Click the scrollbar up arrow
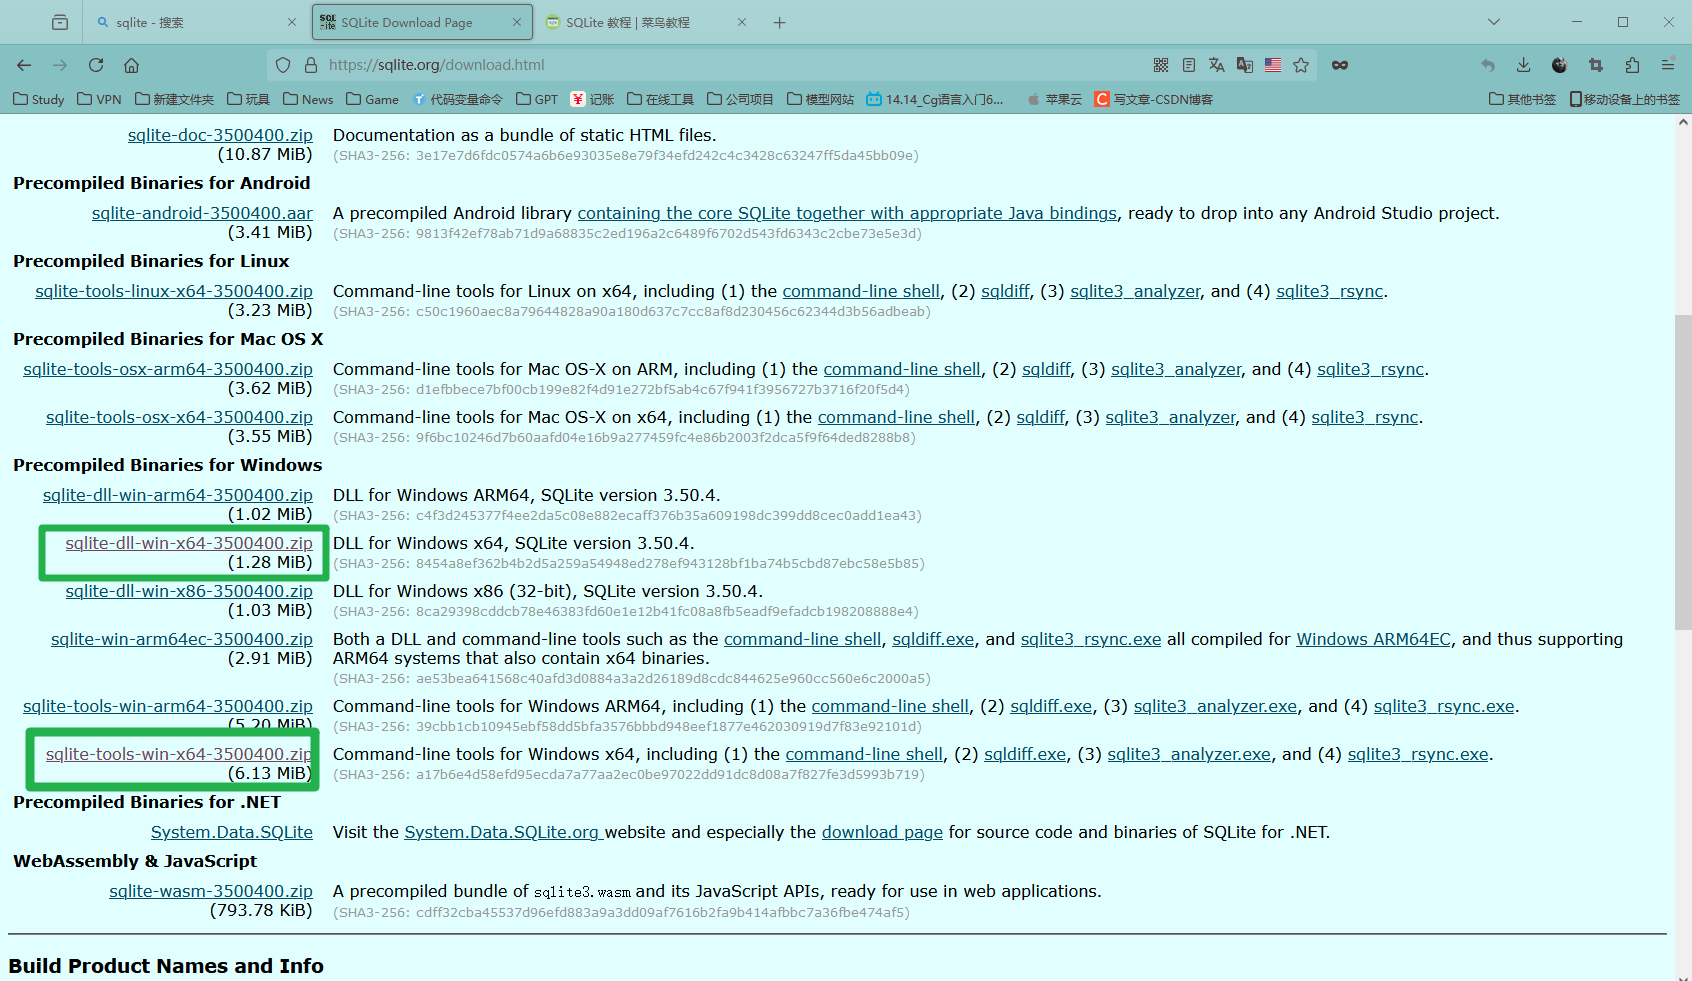The width and height of the screenshot is (1692, 981). click(x=1683, y=123)
